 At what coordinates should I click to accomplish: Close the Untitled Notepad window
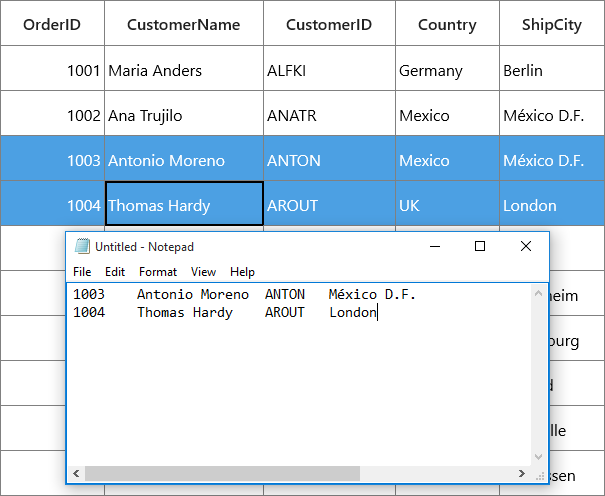[526, 246]
